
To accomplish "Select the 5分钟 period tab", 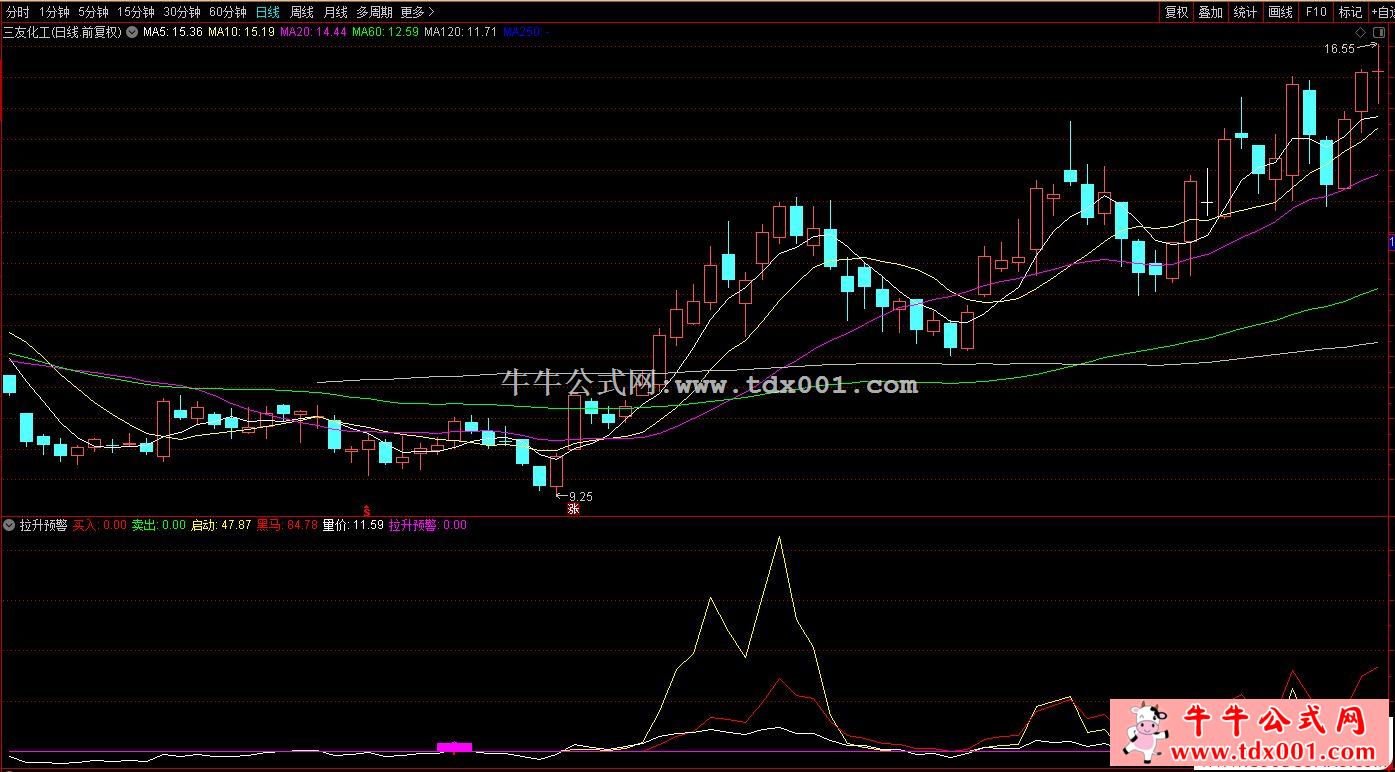I will [x=93, y=12].
